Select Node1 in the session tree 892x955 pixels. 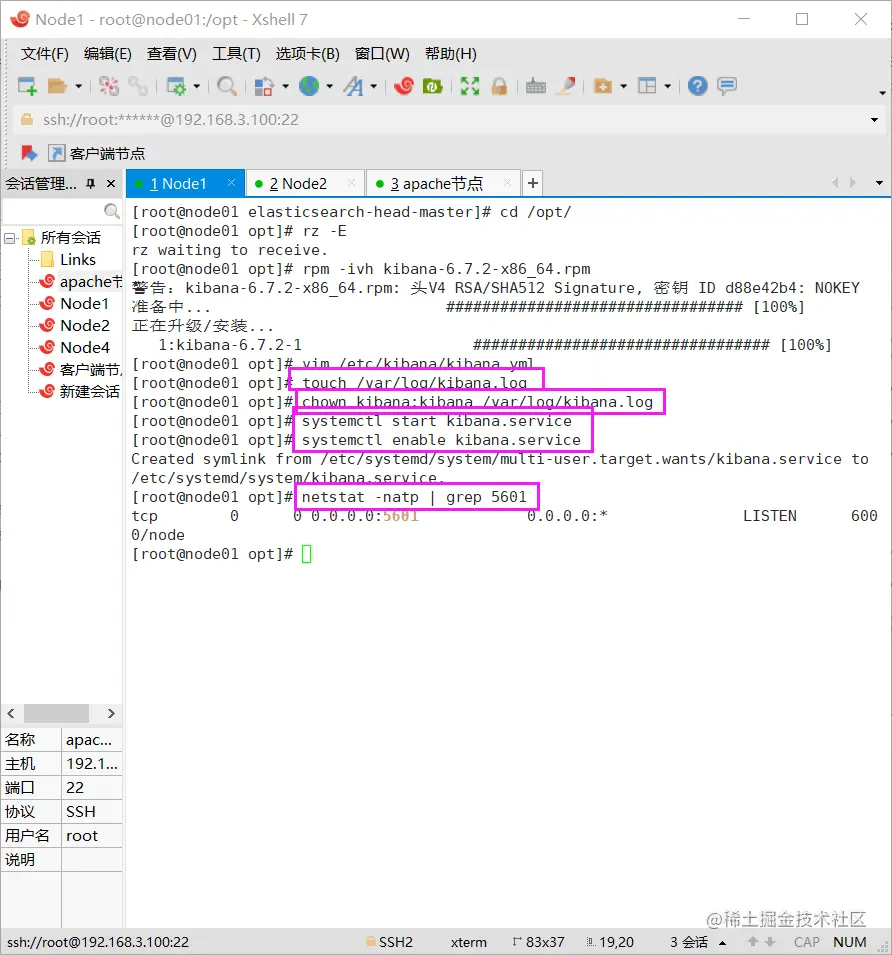pyautogui.click(x=74, y=304)
